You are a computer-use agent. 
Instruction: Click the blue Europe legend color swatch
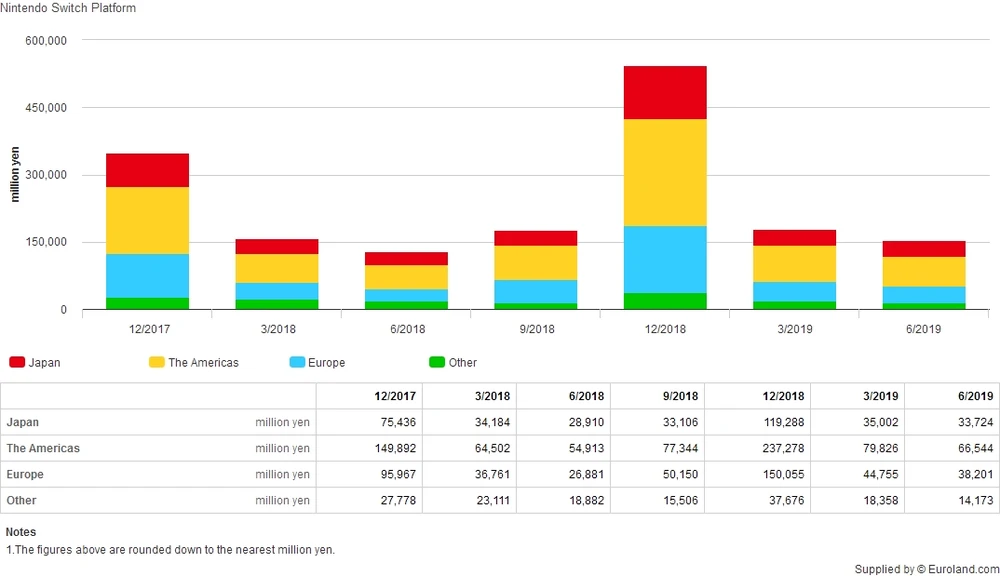point(296,362)
